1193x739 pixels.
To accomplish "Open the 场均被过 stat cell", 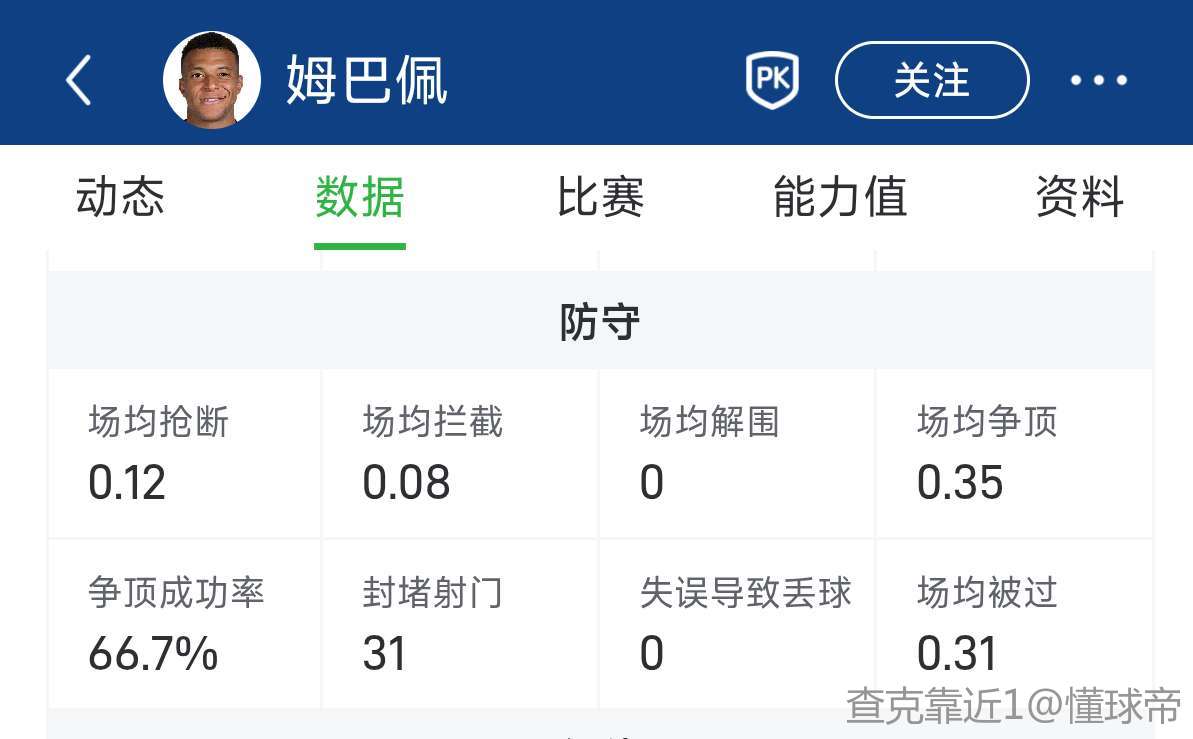I will click(1014, 624).
